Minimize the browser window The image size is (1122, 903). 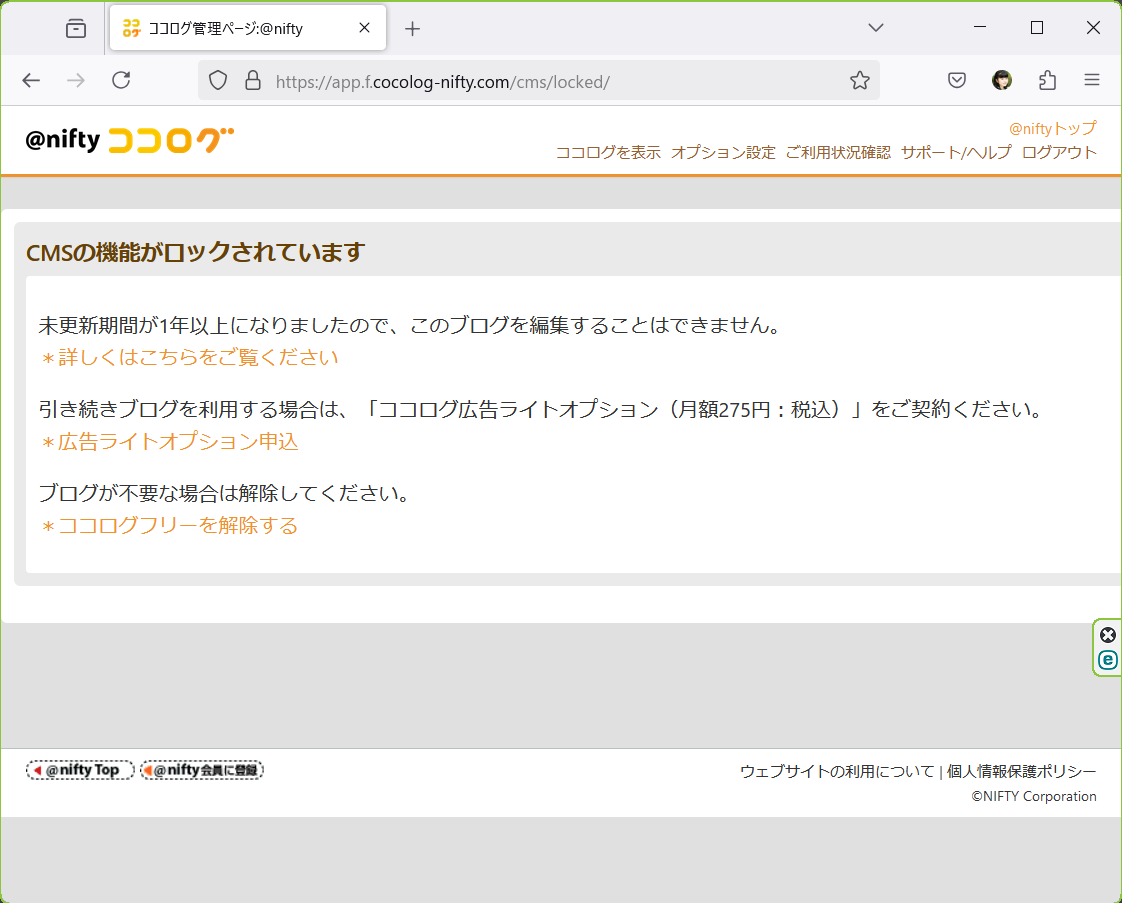click(x=980, y=27)
